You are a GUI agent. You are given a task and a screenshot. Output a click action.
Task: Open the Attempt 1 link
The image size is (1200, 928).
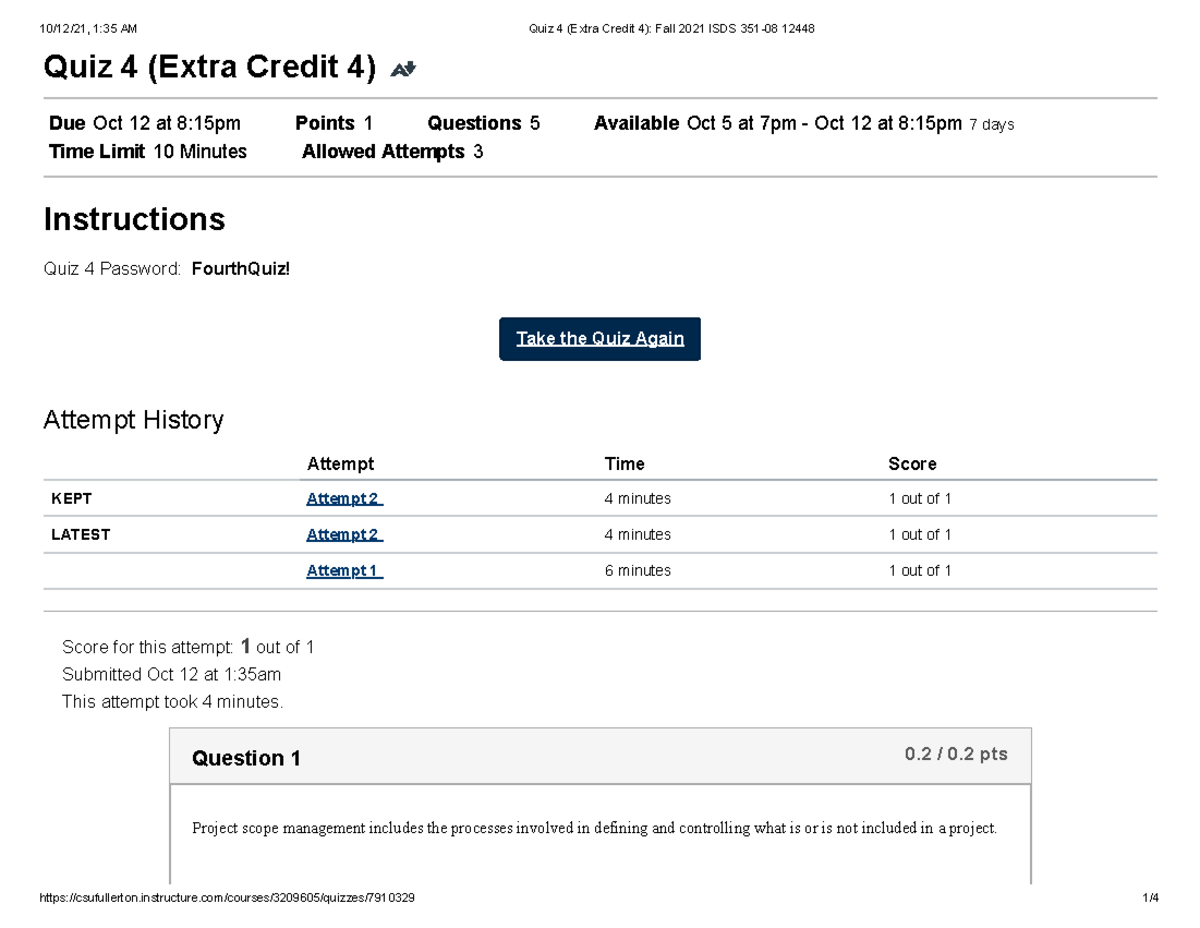click(x=344, y=570)
